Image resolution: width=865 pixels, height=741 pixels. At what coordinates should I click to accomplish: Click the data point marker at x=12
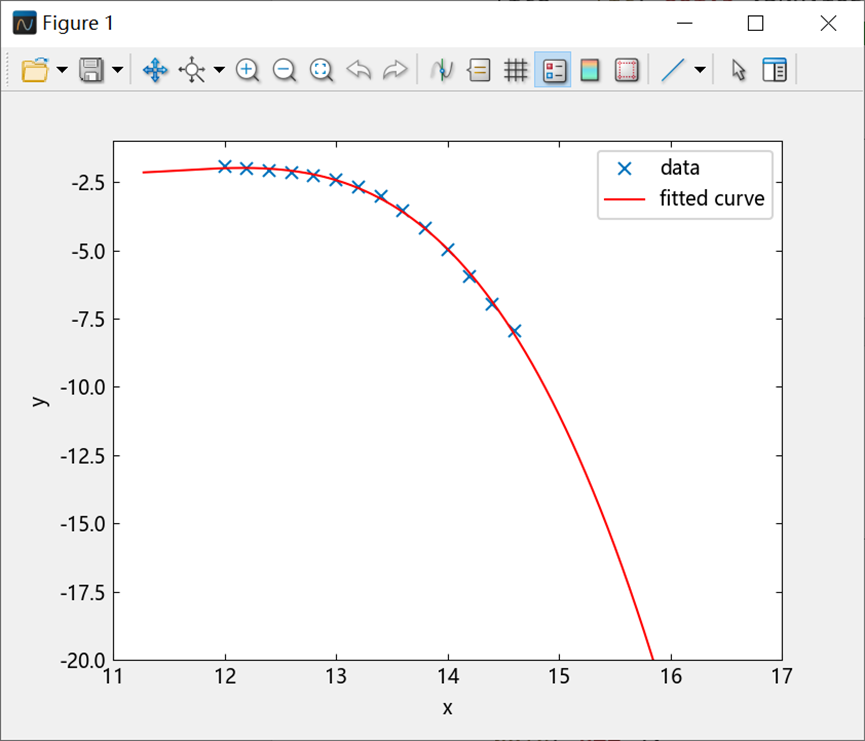coord(225,166)
